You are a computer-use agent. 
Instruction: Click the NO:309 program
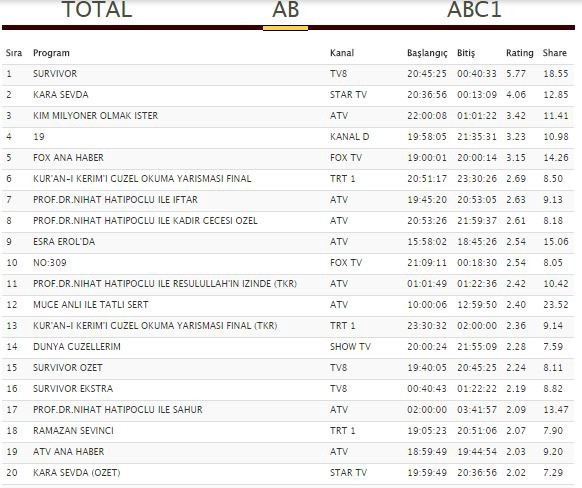point(50,262)
